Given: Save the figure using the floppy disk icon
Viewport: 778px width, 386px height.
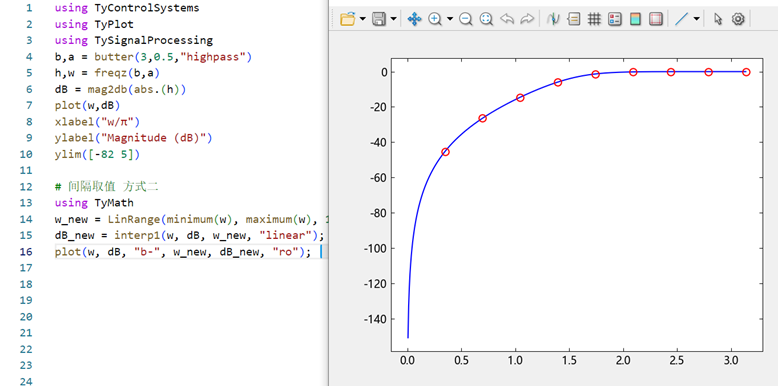Looking at the screenshot, I should 379,19.
